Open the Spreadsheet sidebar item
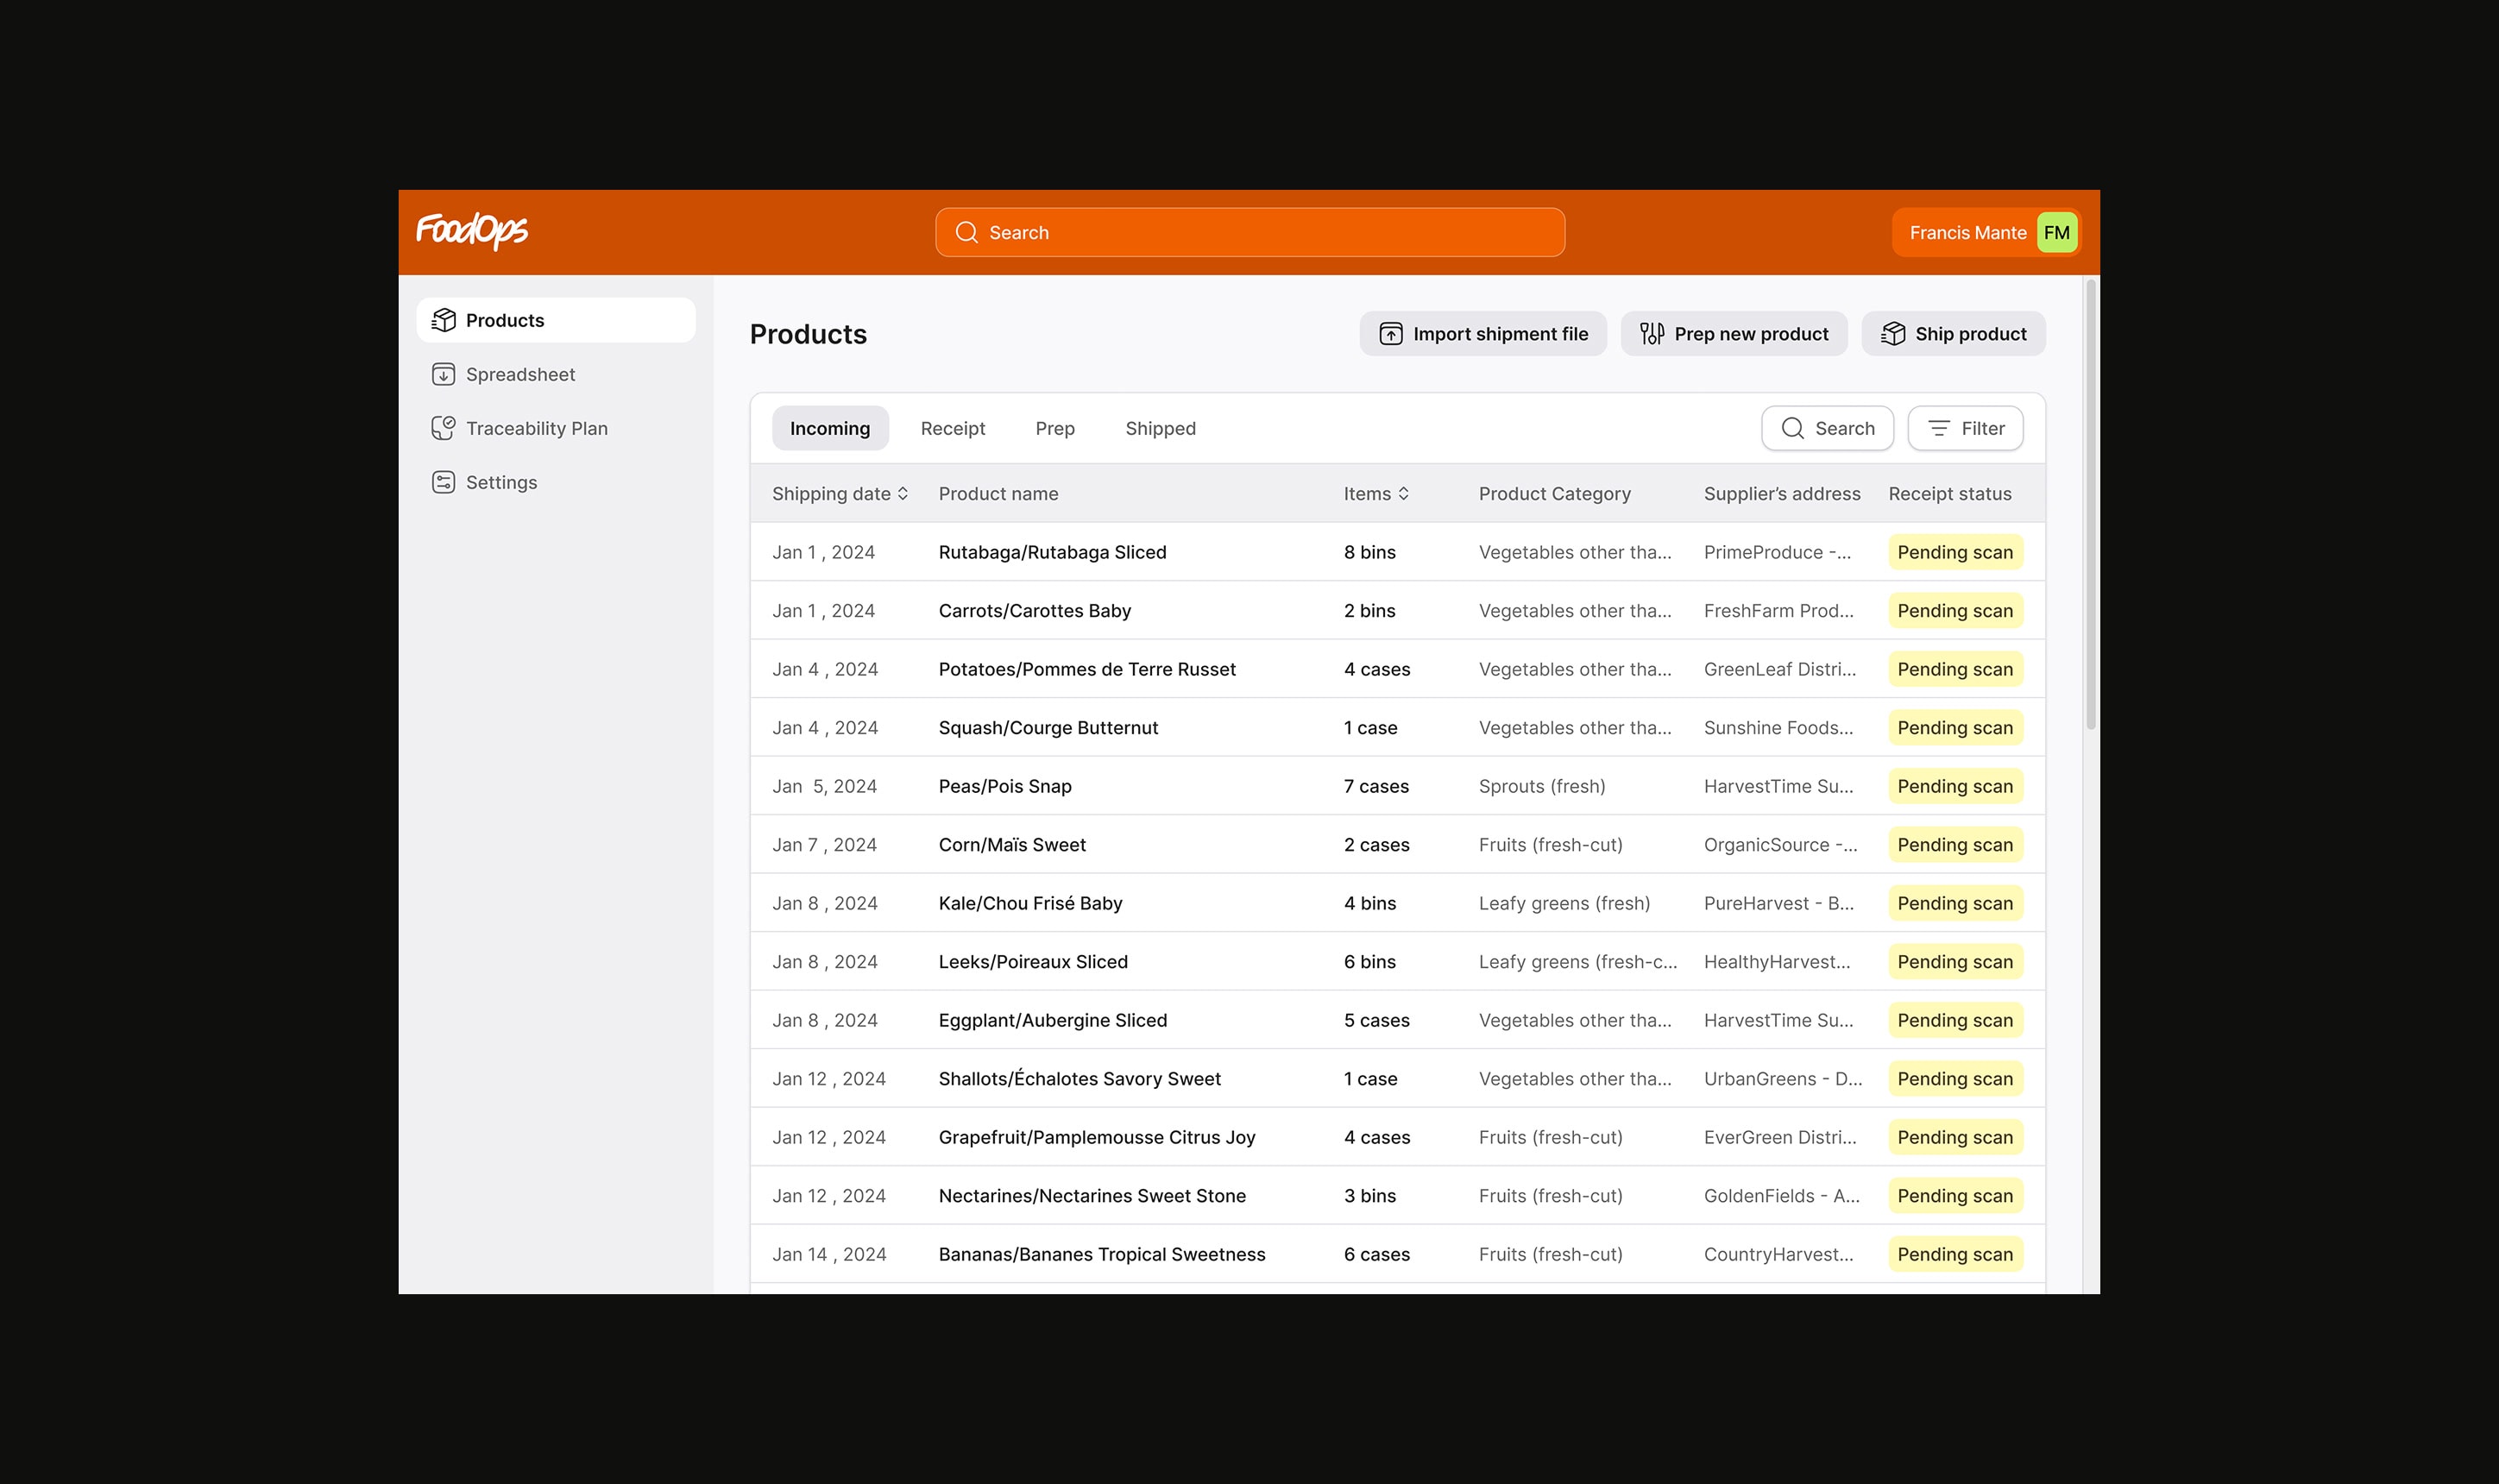 coord(556,374)
